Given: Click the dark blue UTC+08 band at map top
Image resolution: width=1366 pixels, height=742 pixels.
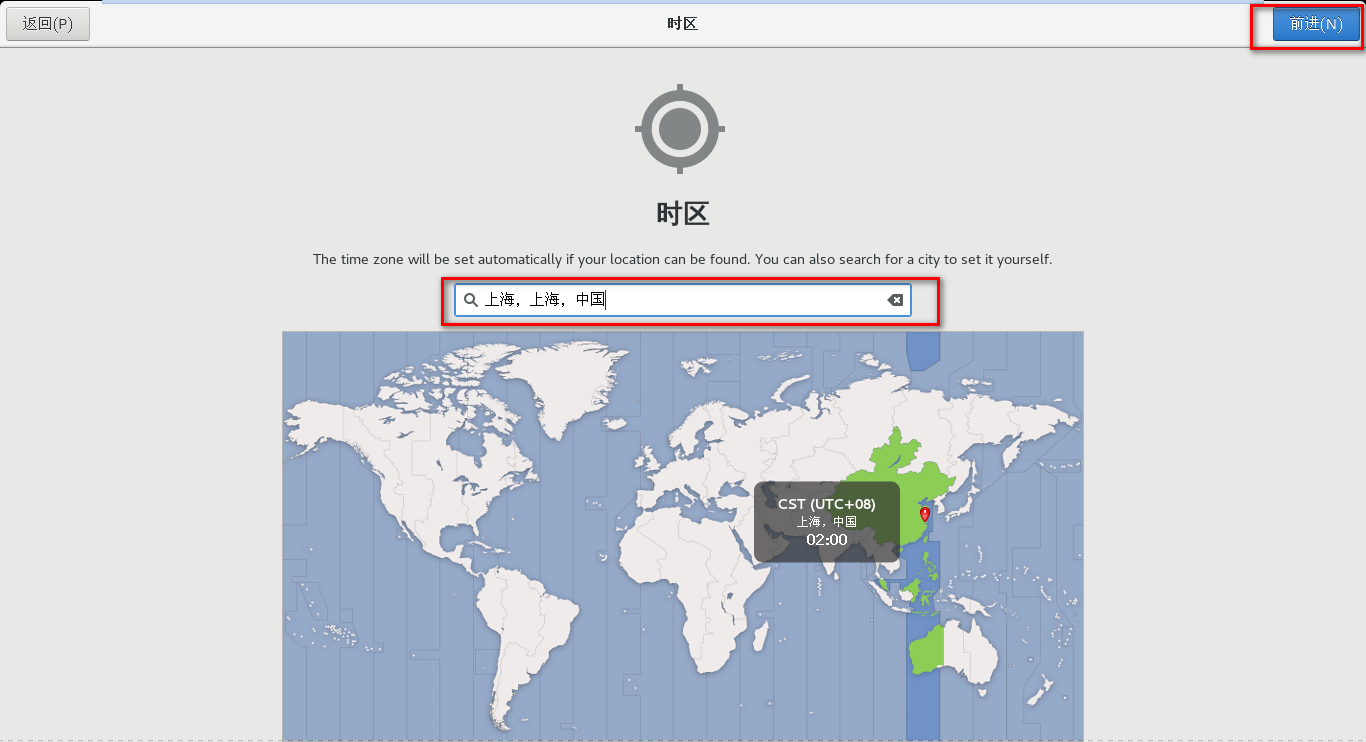Looking at the screenshot, I should (x=923, y=350).
